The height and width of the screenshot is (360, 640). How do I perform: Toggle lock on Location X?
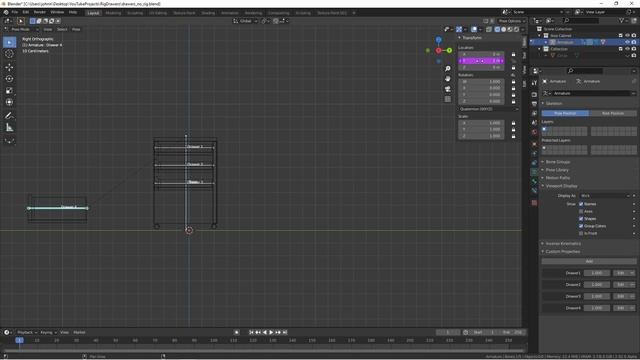pyautogui.click(x=513, y=54)
